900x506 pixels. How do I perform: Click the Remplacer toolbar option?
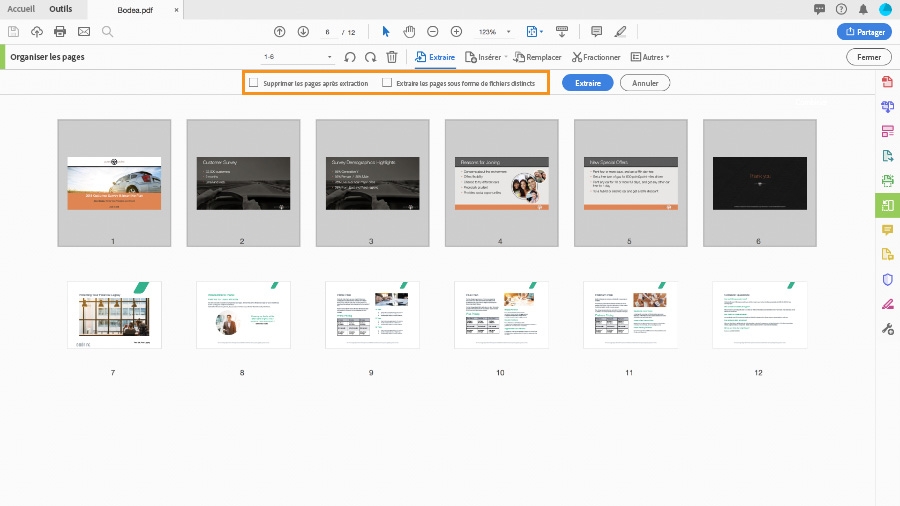click(537, 57)
